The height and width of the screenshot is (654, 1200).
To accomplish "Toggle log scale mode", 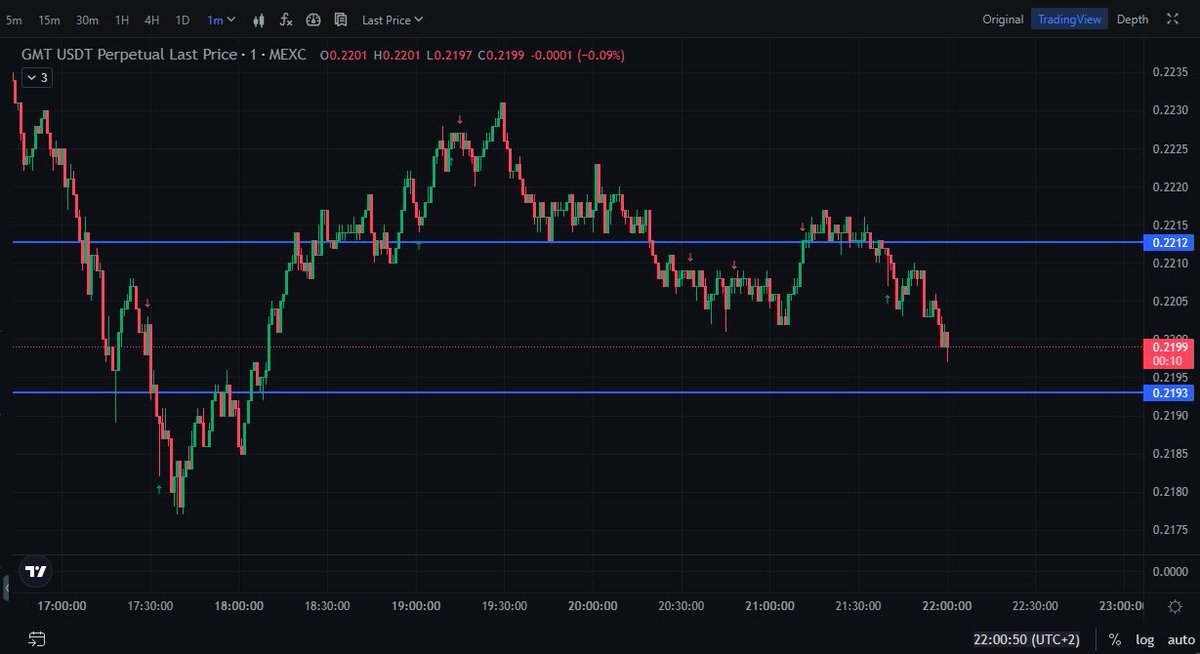I will pos(1145,639).
